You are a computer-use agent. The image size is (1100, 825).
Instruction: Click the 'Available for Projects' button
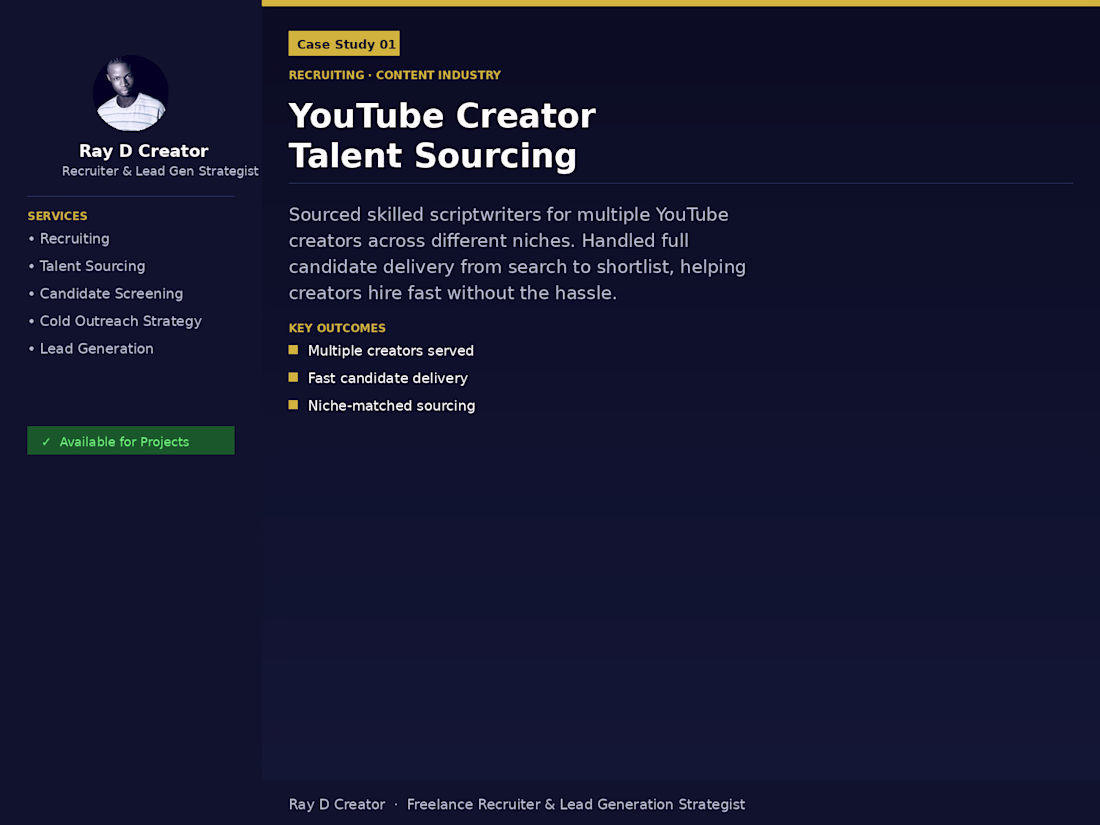130,441
